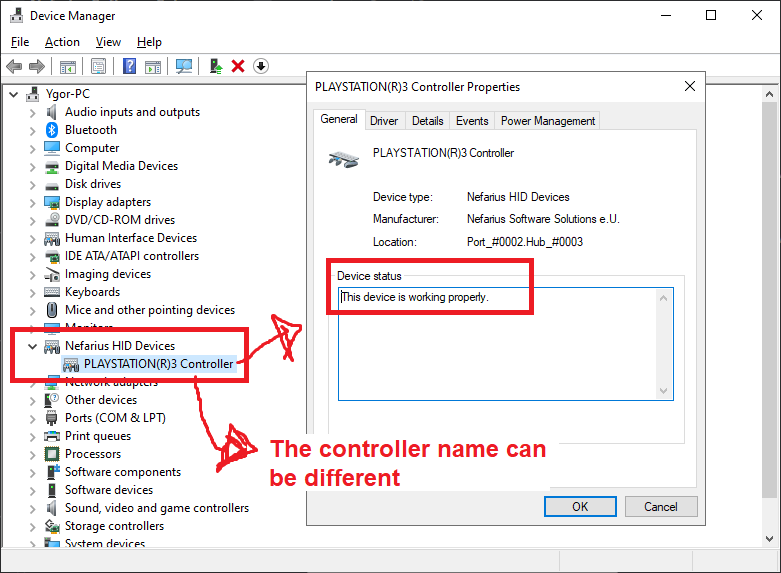
Task: Click the Device status scrollbar down arrow
Action: coord(663,391)
